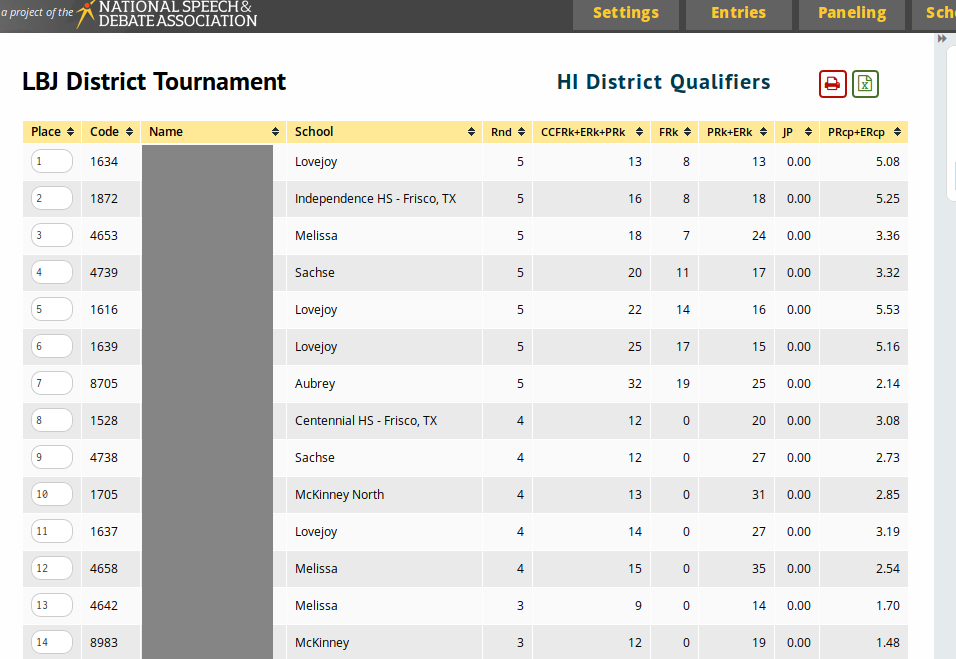The height and width of the screenshot is (659, 956).
Task: Export results with the green Excel icon
Action: tap(865, 84)
